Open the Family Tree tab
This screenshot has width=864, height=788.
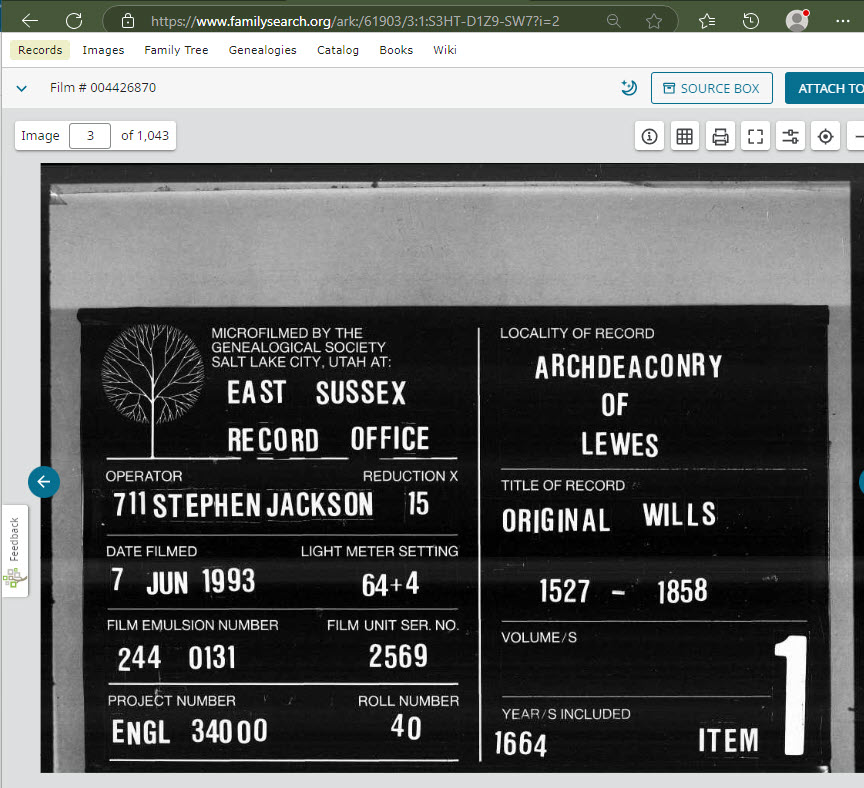176,50
